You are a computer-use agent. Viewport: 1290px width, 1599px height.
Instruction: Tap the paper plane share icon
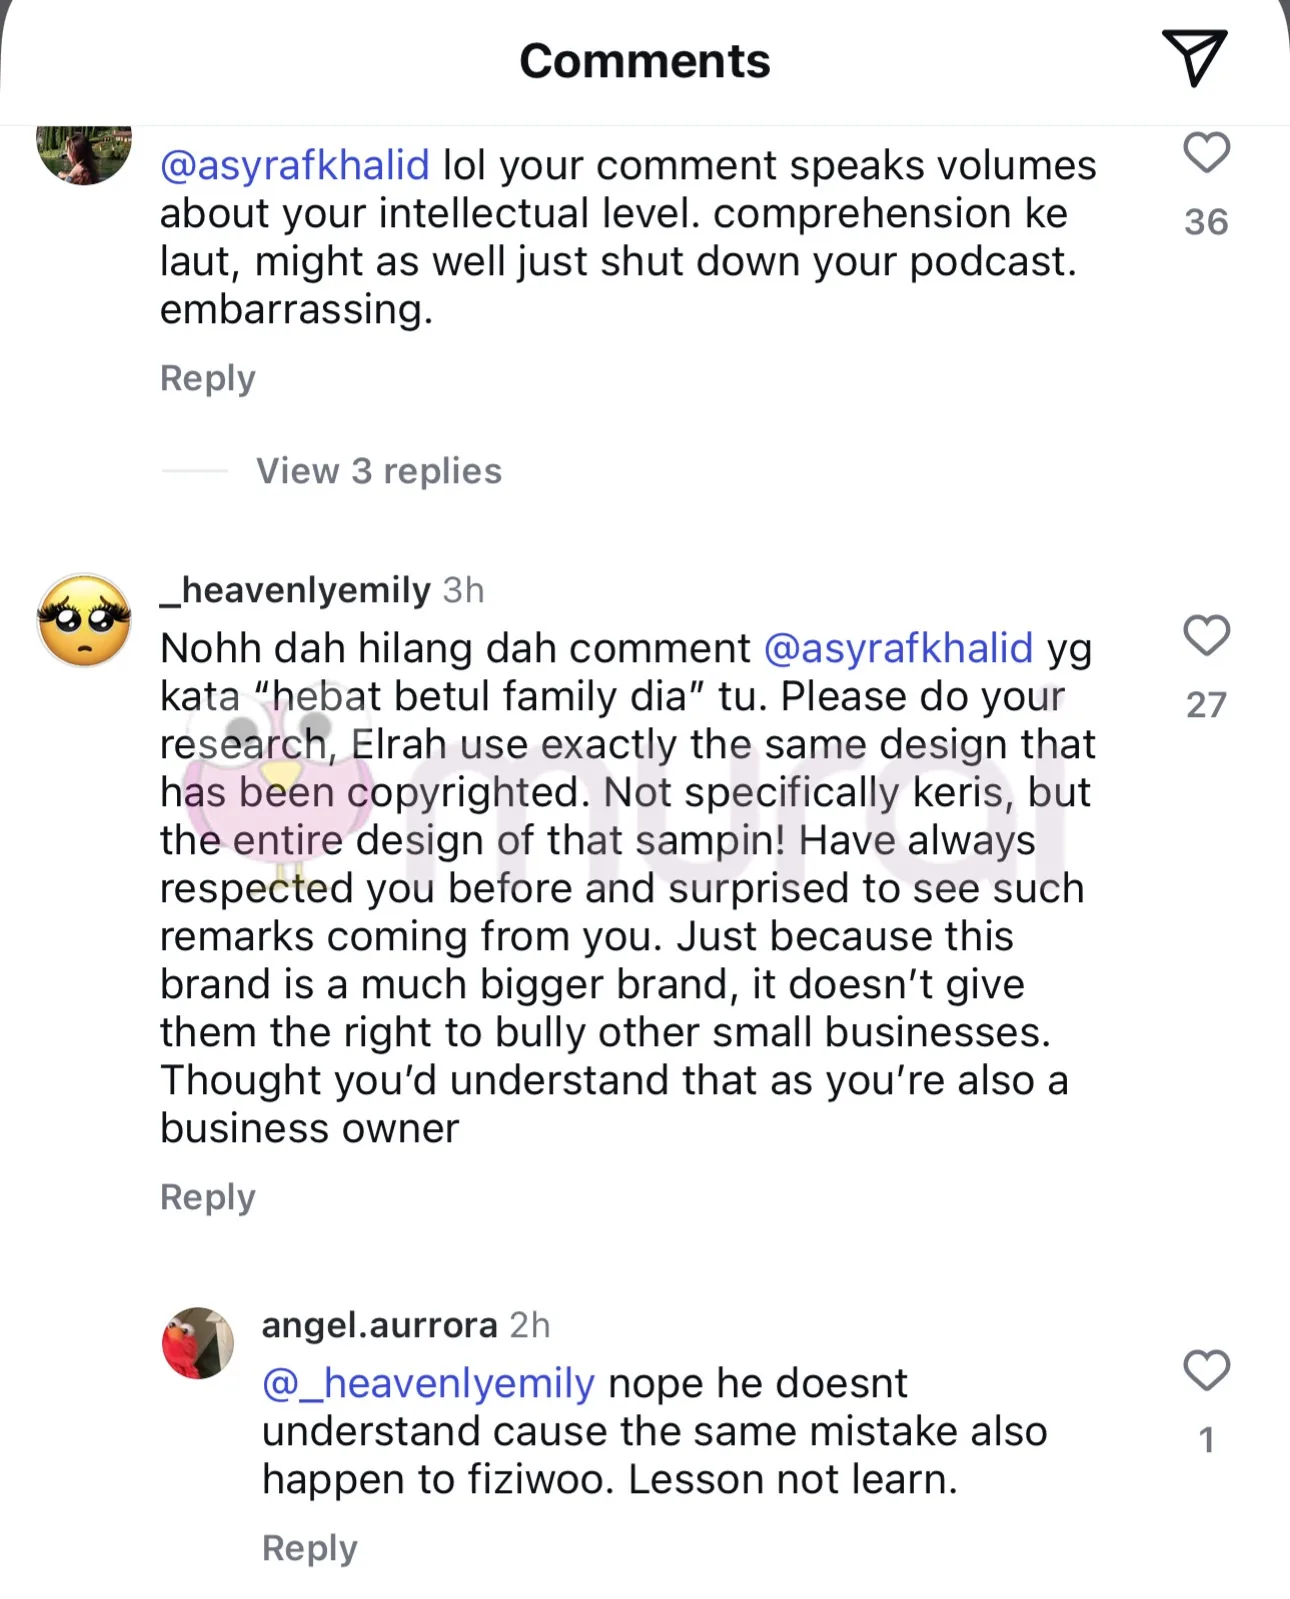click(x=1193, y=58)
